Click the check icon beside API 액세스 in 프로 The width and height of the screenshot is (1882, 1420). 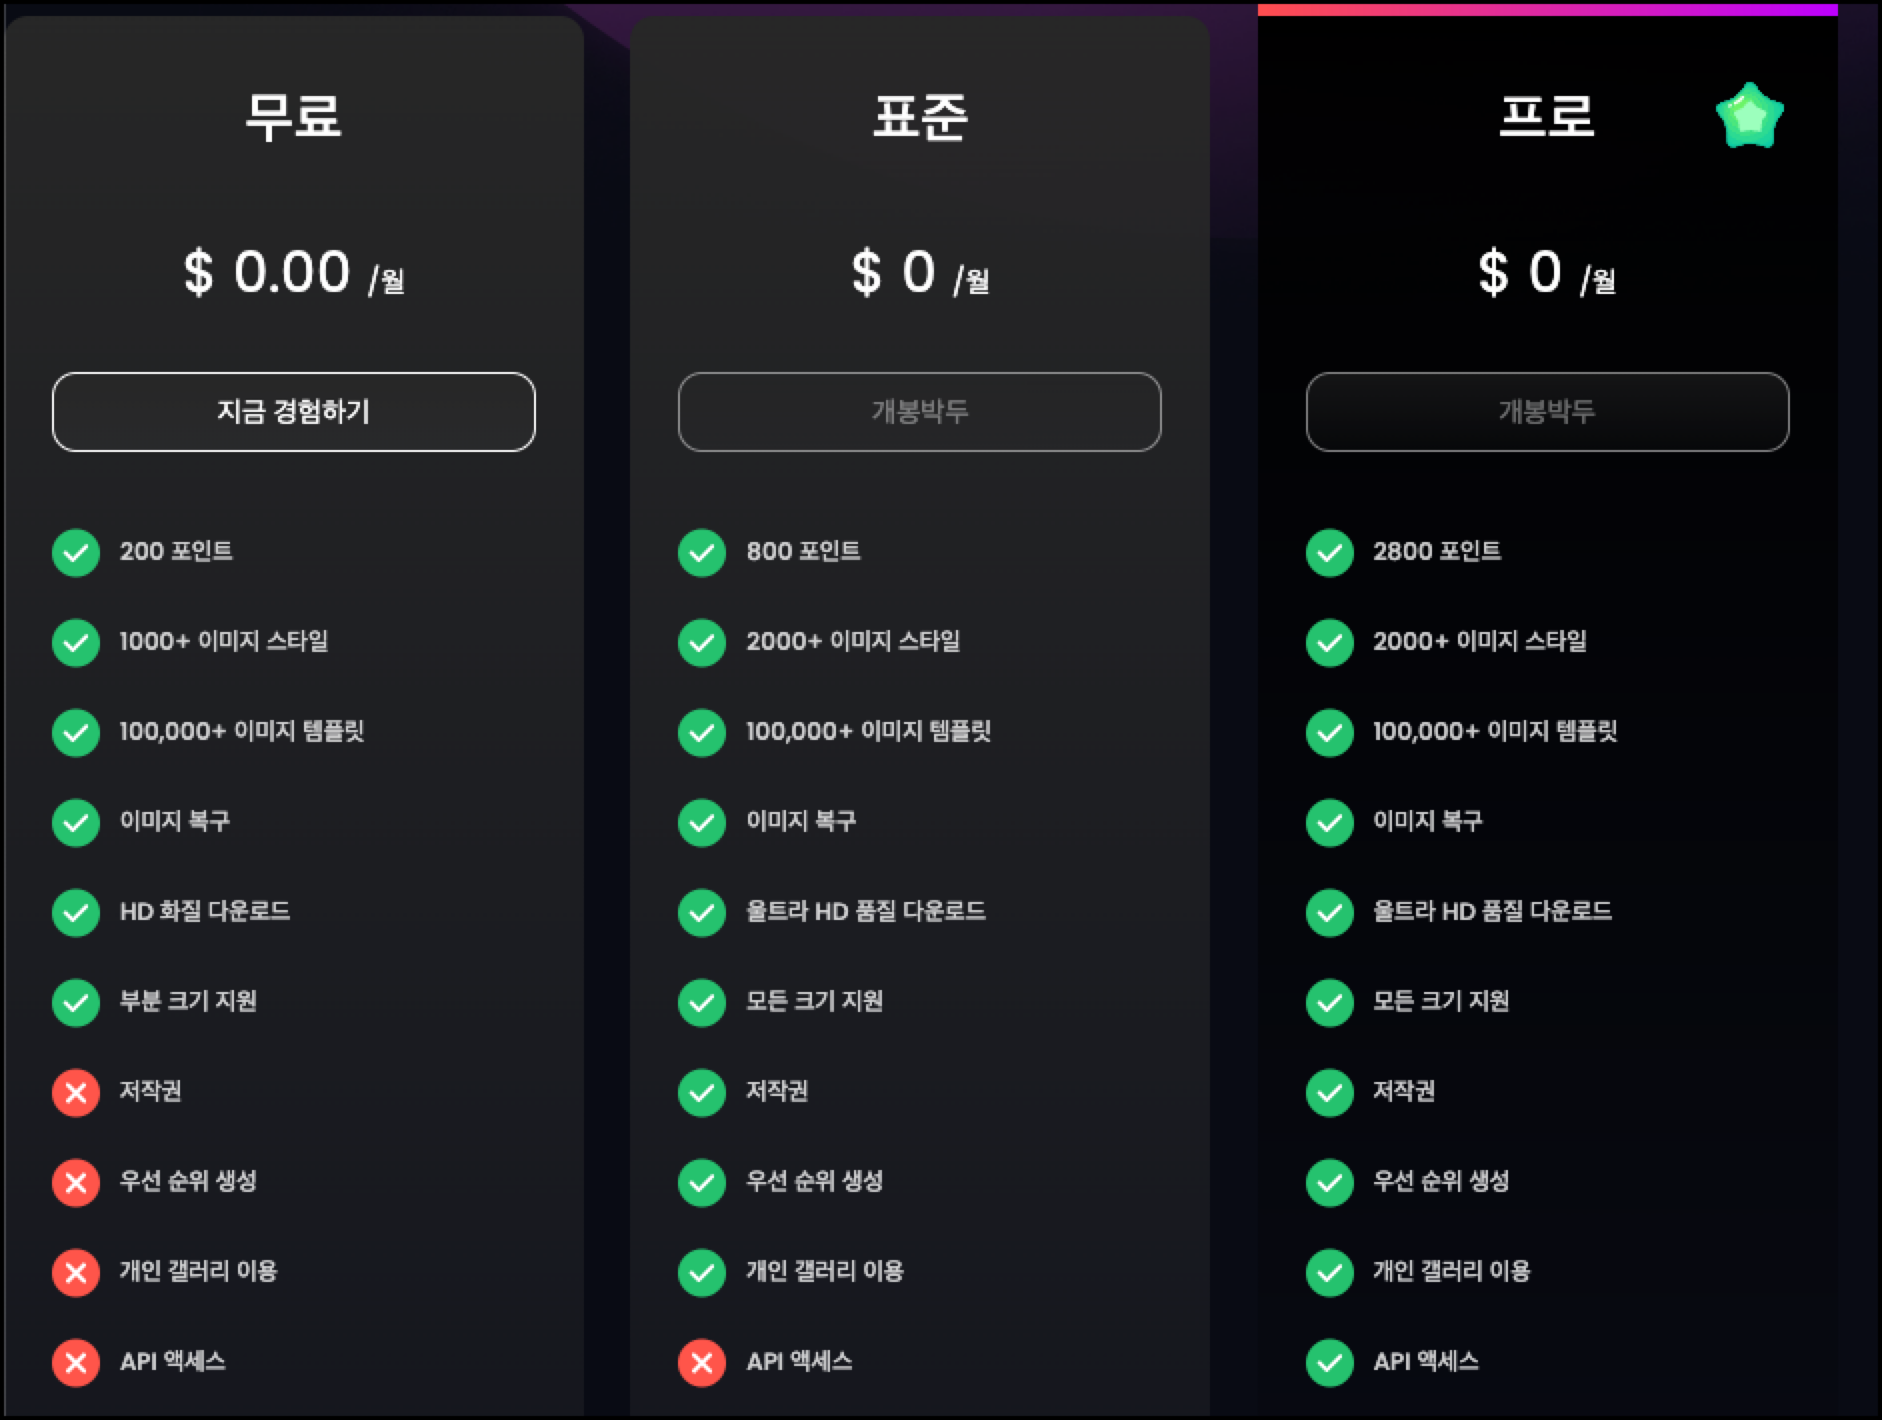1329,1362
